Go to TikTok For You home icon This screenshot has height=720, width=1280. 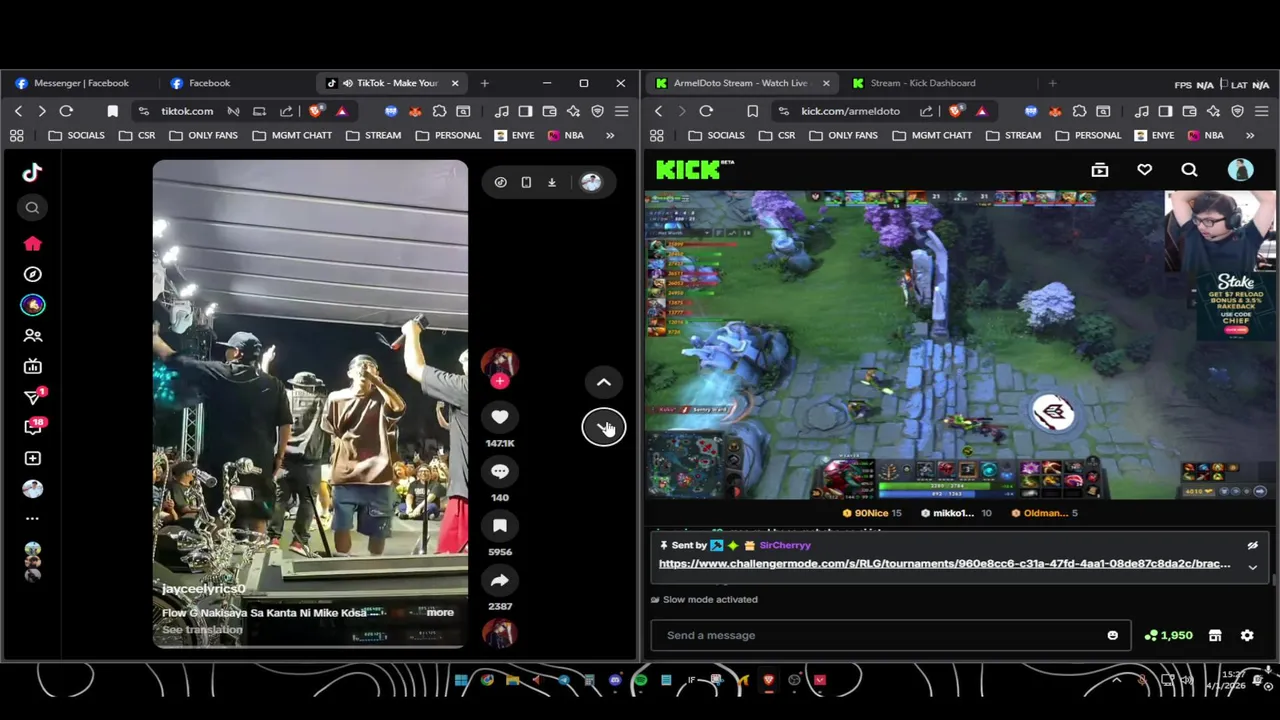click(32, 244)
